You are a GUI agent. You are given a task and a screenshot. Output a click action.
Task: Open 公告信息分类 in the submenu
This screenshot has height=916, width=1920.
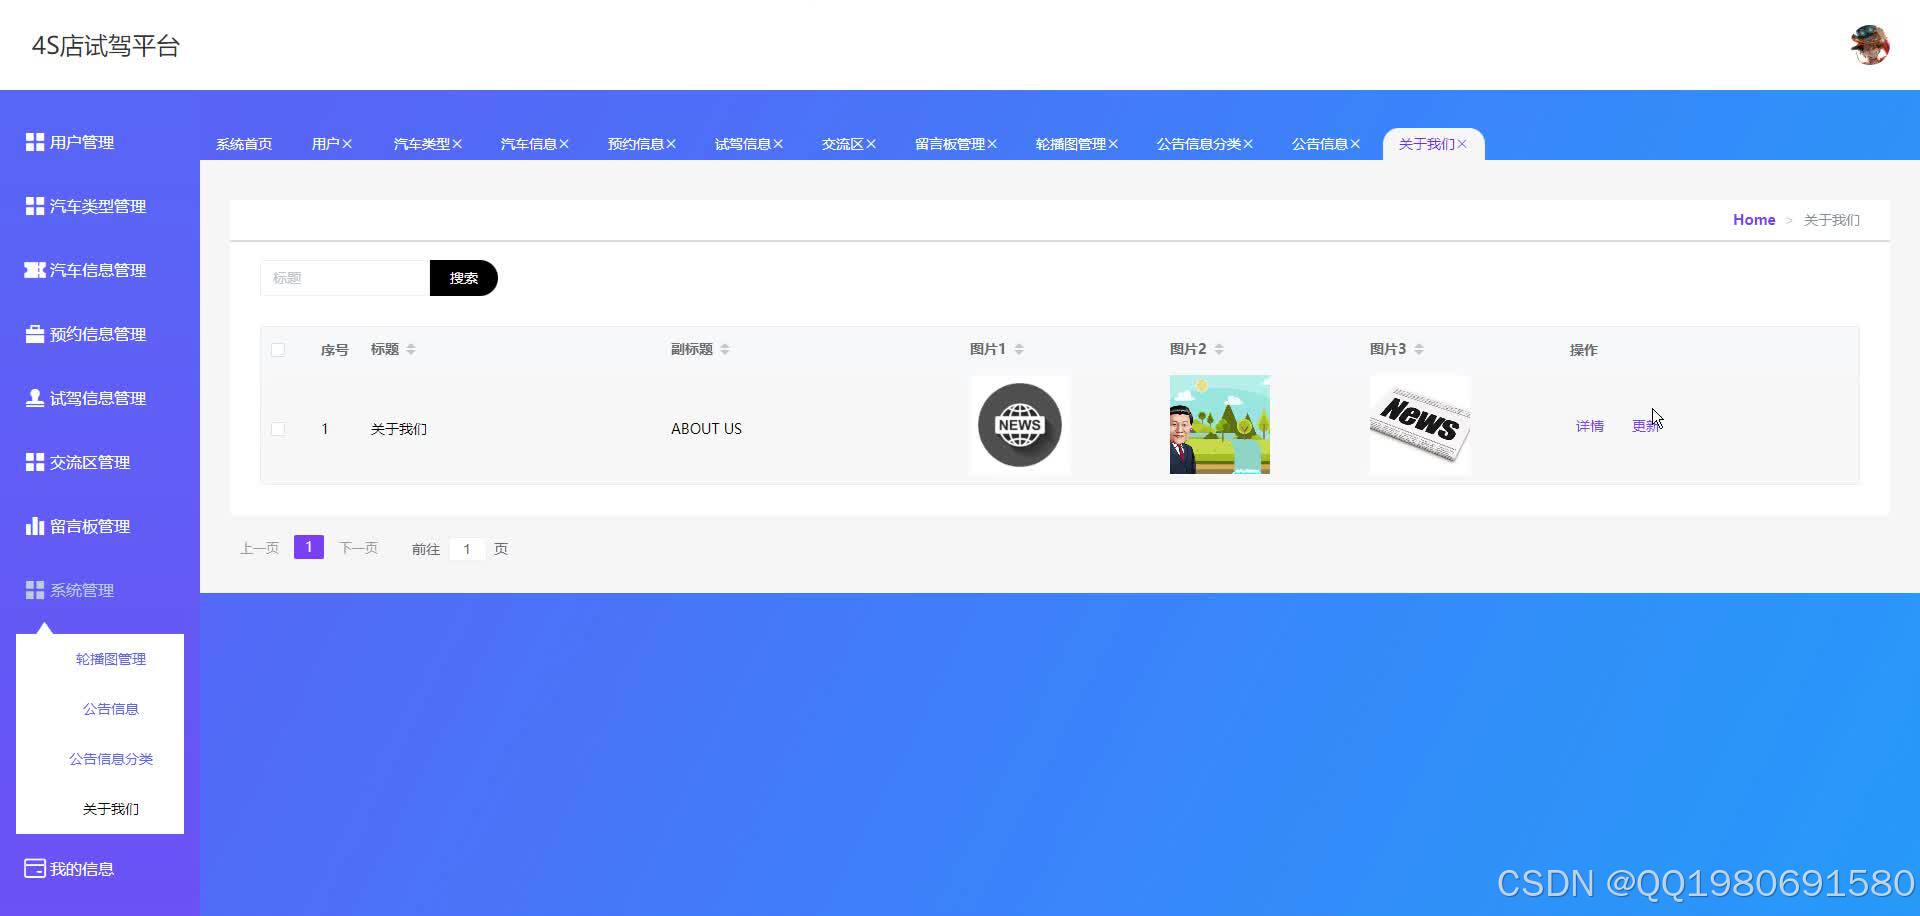(x=111, y=759)
